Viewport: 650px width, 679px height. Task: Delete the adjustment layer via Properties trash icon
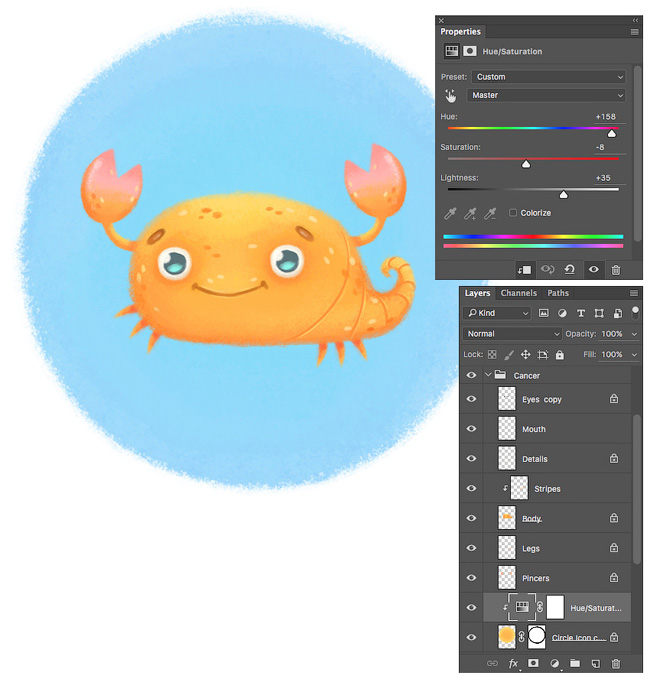(616, 269)
